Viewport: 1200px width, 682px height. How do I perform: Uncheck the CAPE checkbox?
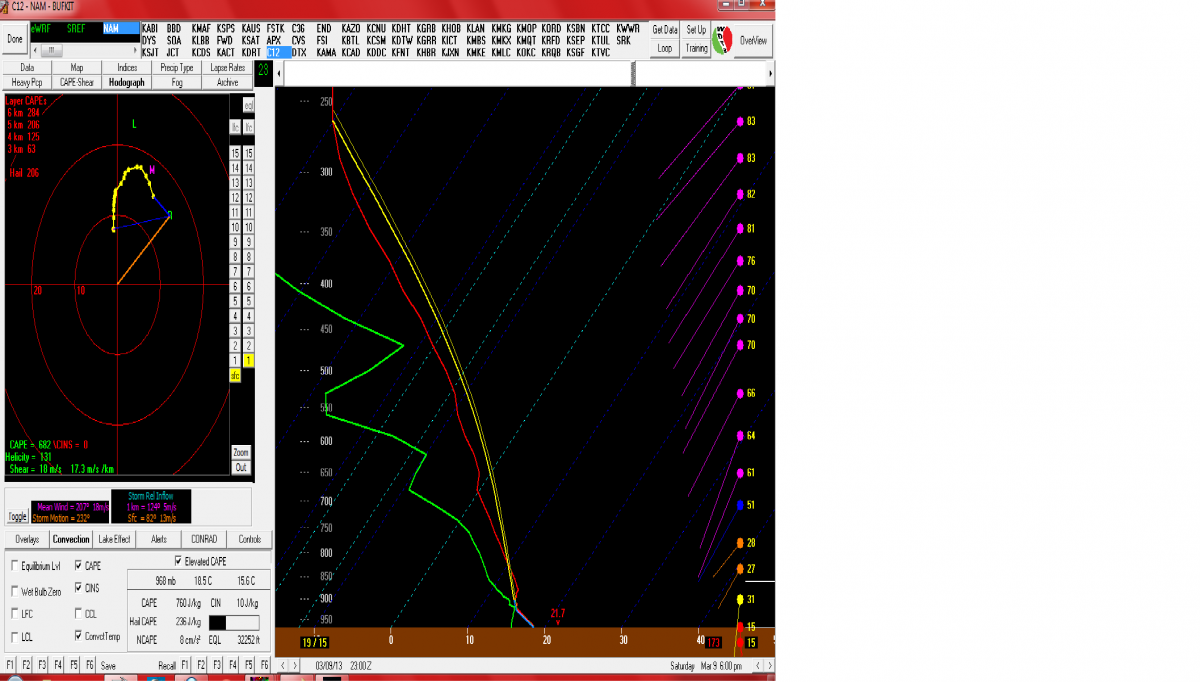[x=80, y=566]
